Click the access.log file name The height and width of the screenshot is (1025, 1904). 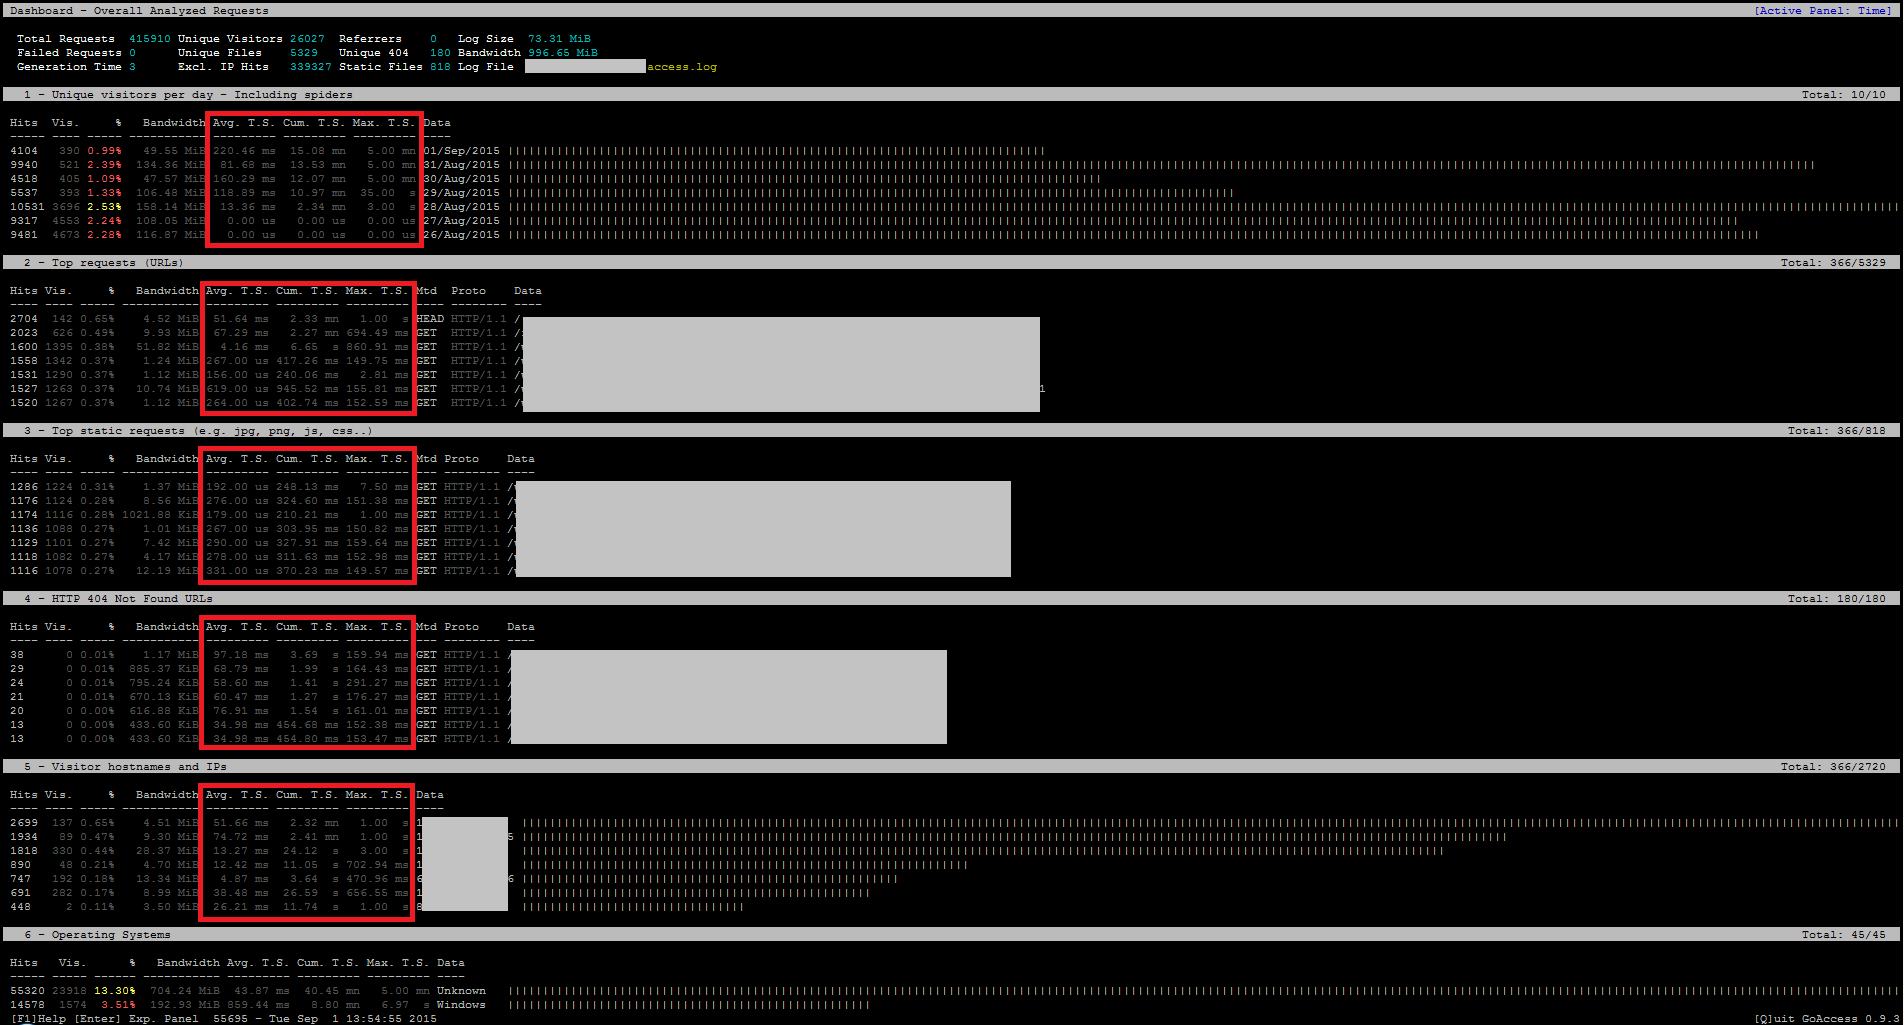click(x=682, y=67)
